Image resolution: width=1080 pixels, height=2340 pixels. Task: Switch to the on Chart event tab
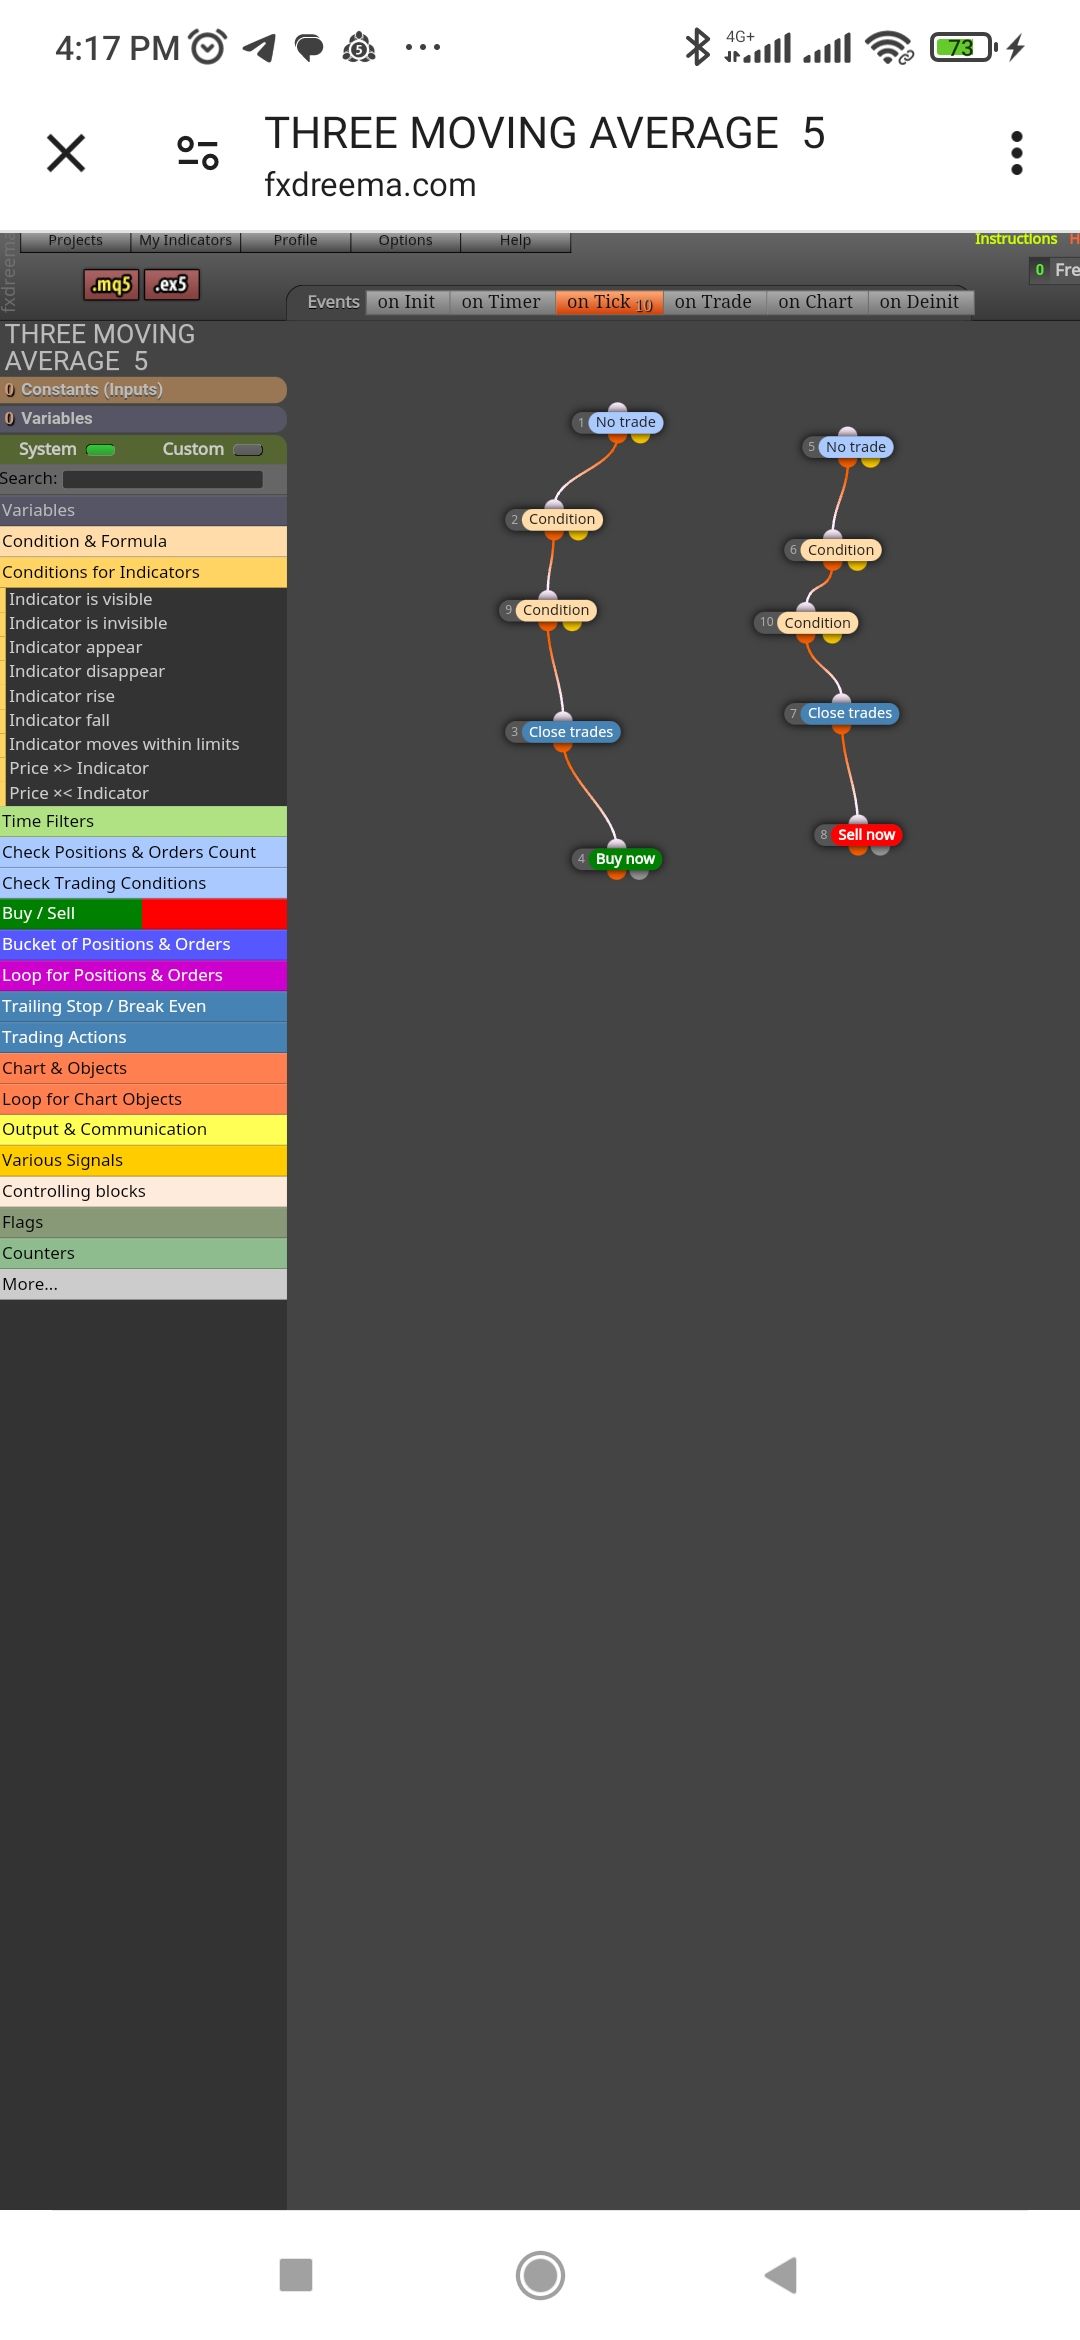click(x=816, y=302)
